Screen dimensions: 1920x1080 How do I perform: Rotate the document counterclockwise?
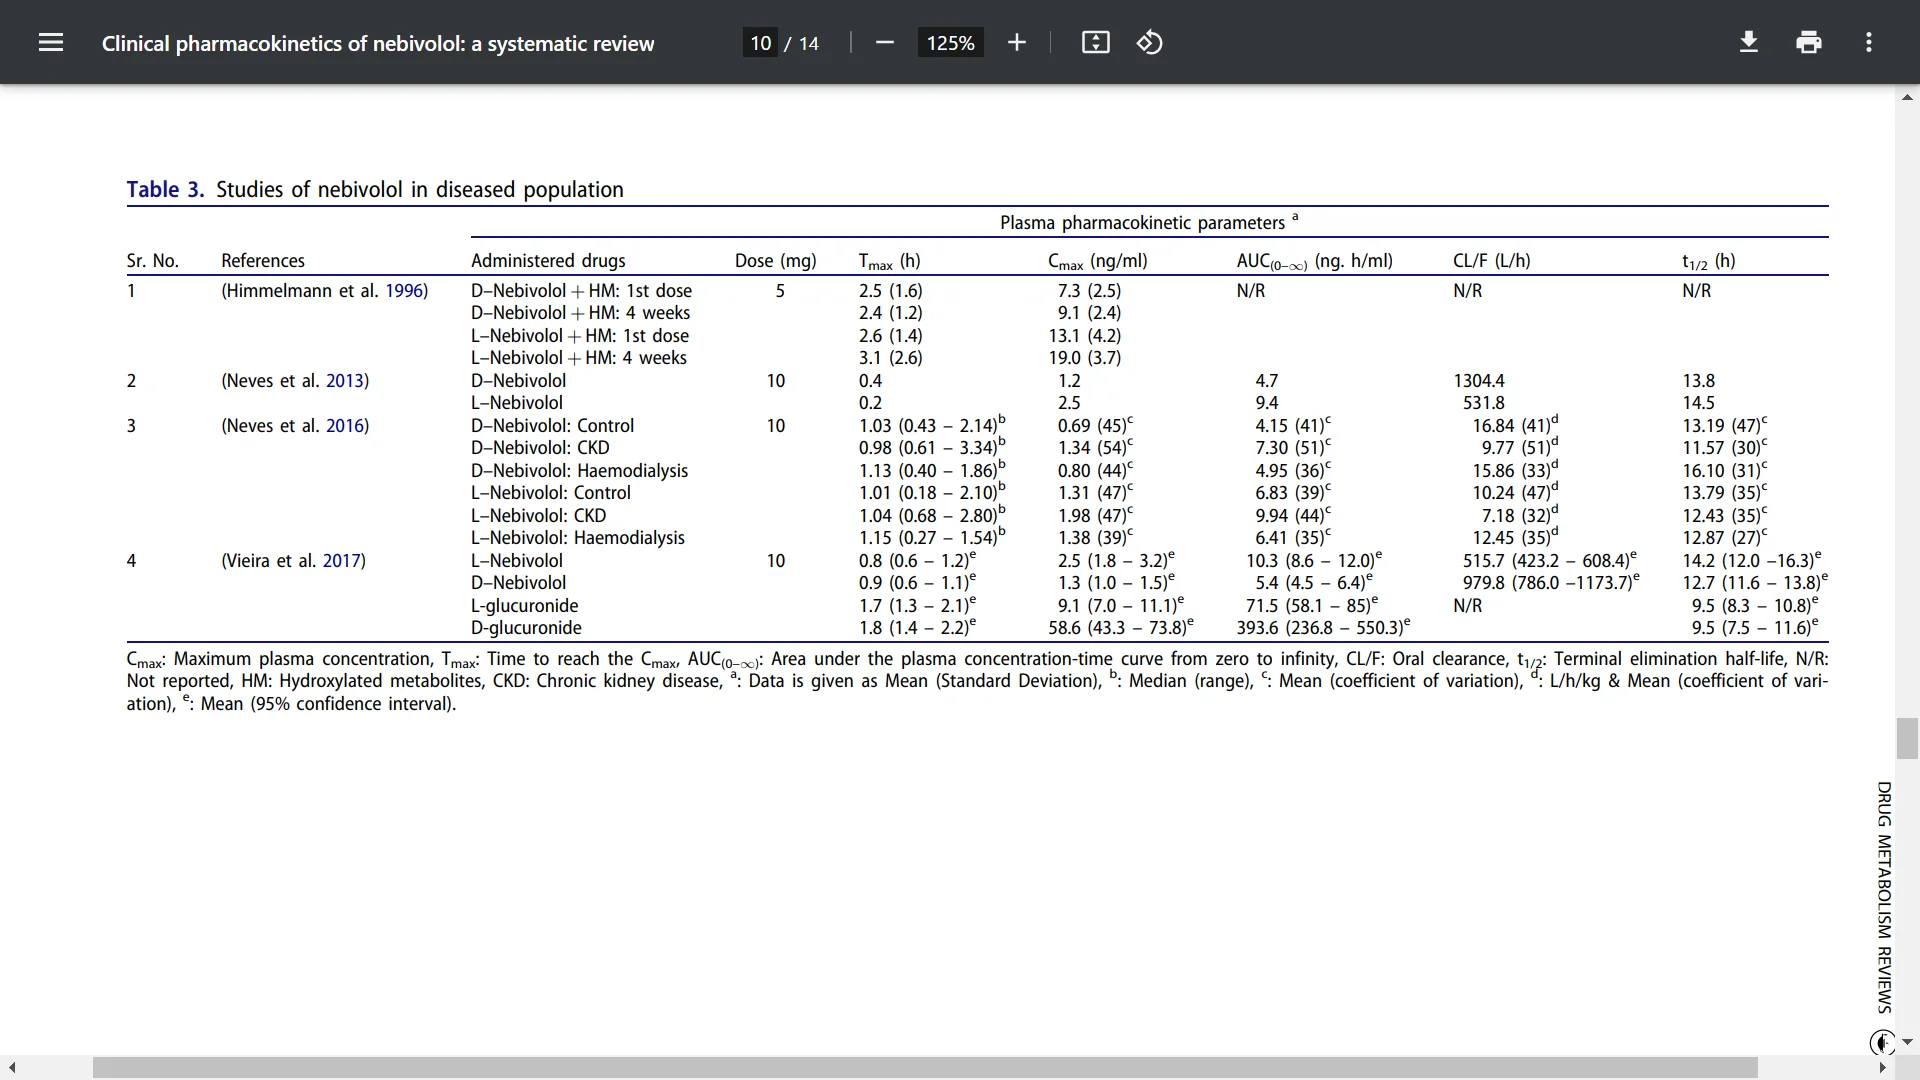coord(1150,42)
